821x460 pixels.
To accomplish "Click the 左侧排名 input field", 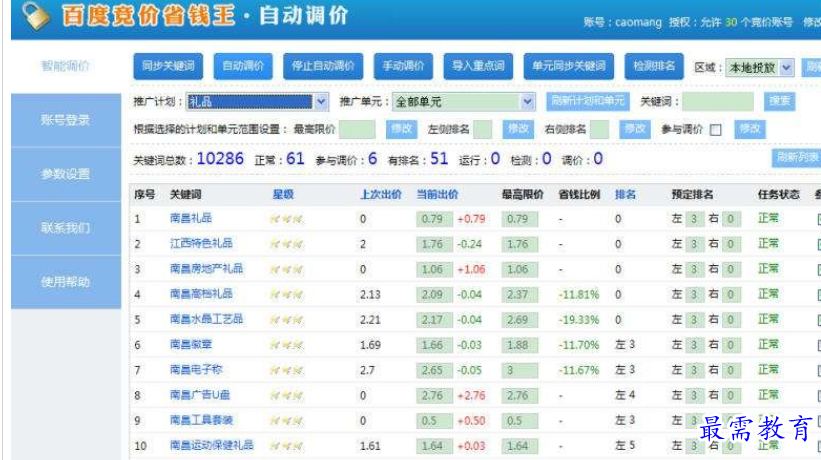I will pos(482,129).
